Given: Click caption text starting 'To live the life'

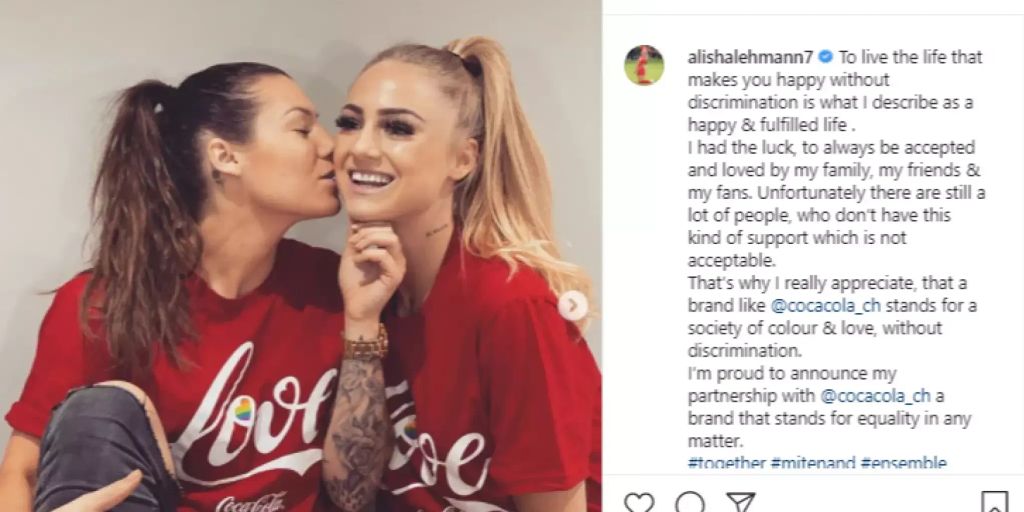Looking at the screenshot, I should tap(835, 91).
